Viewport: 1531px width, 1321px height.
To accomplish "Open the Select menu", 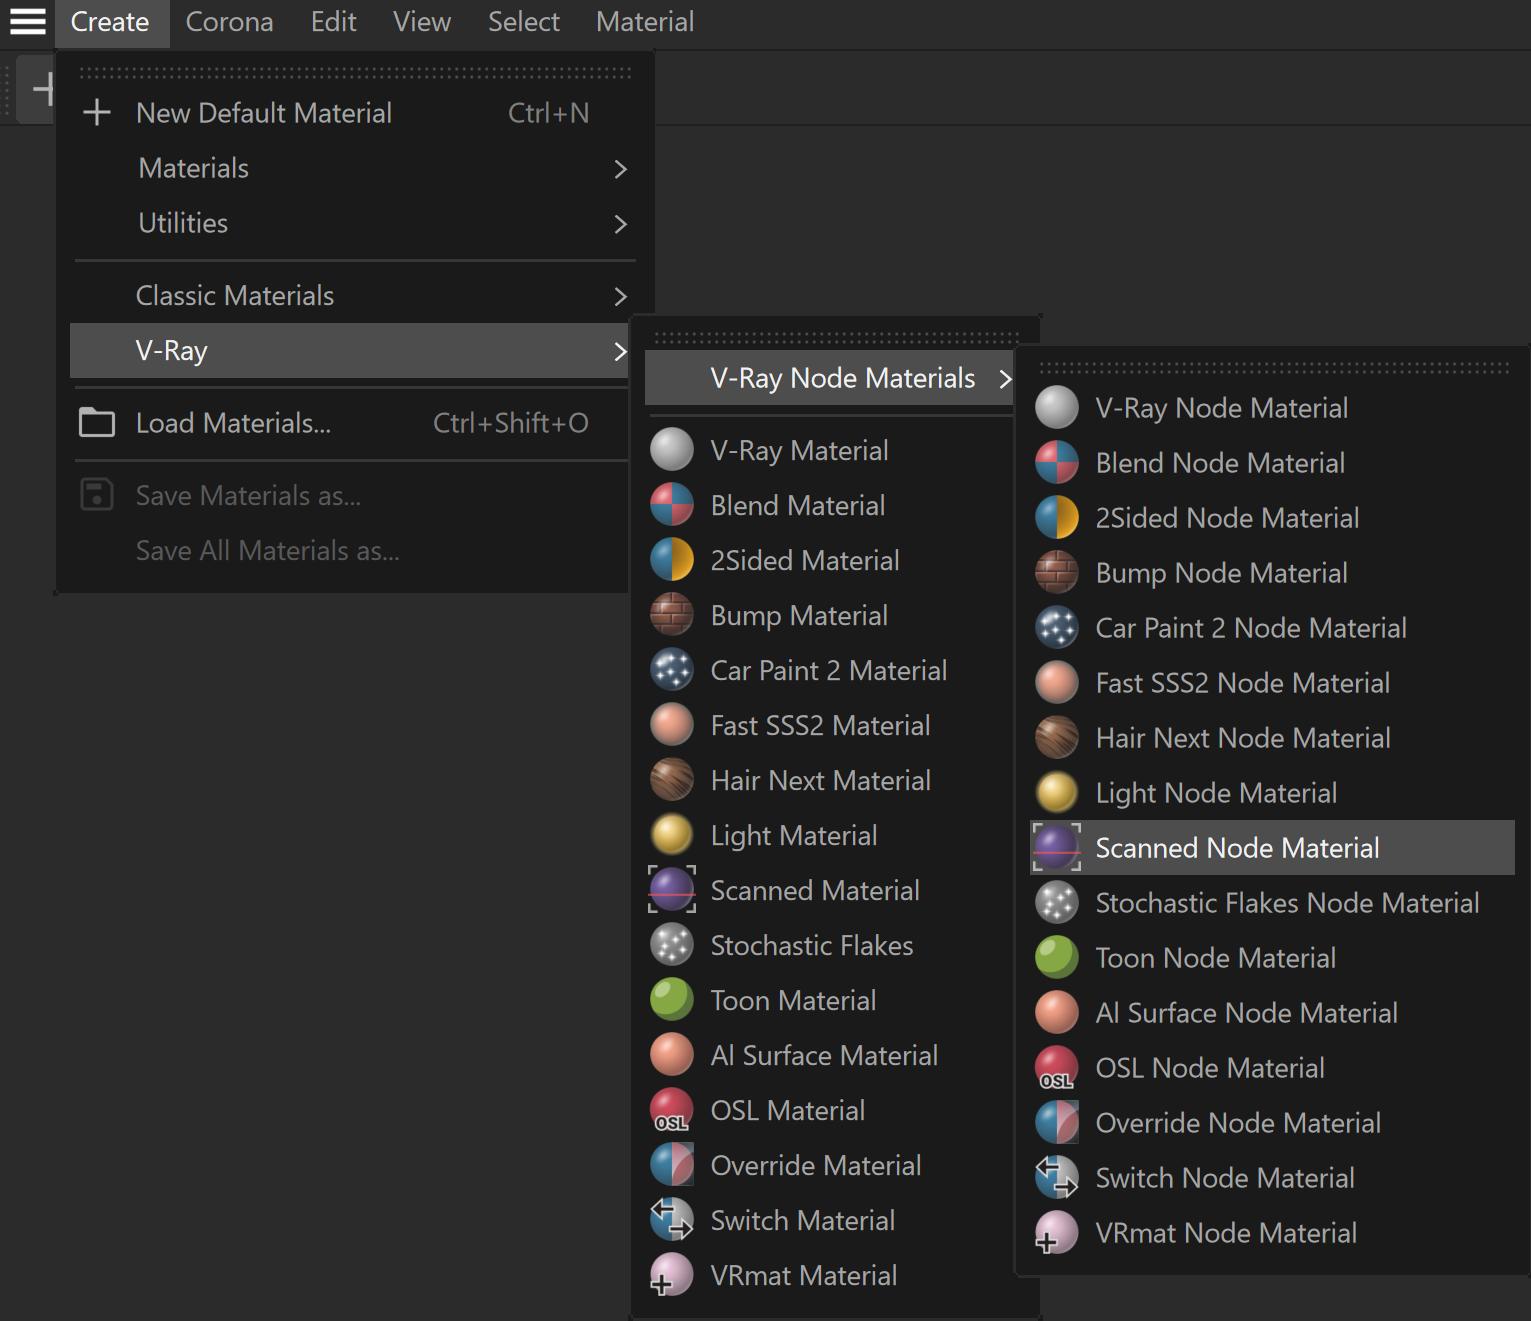I will (x=524, y=22).
